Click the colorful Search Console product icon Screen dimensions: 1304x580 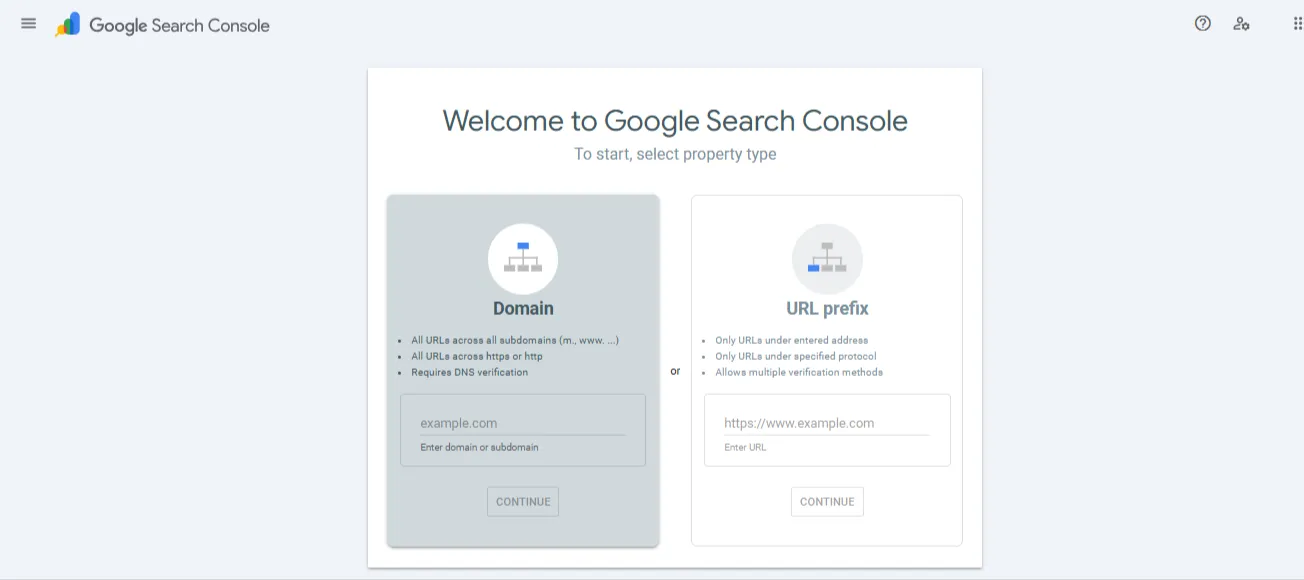(x=66, y=23)
